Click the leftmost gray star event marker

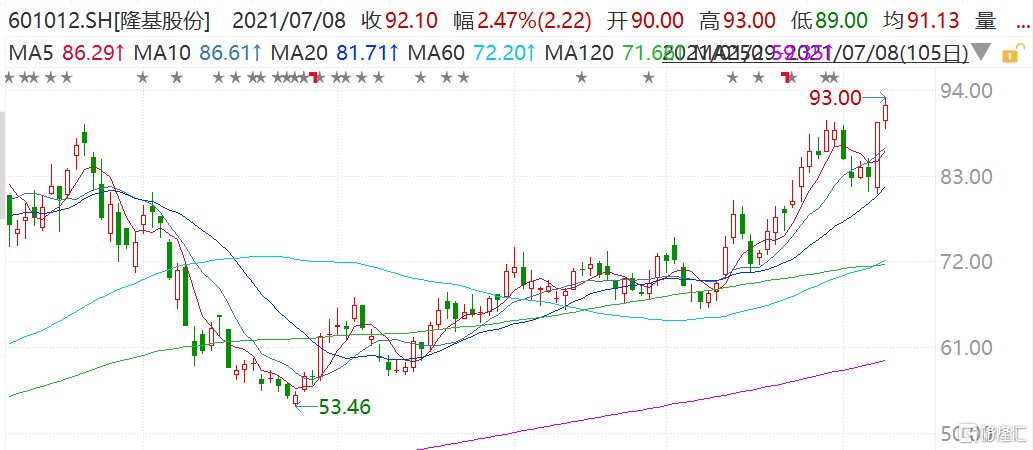(x=9, y=78)
